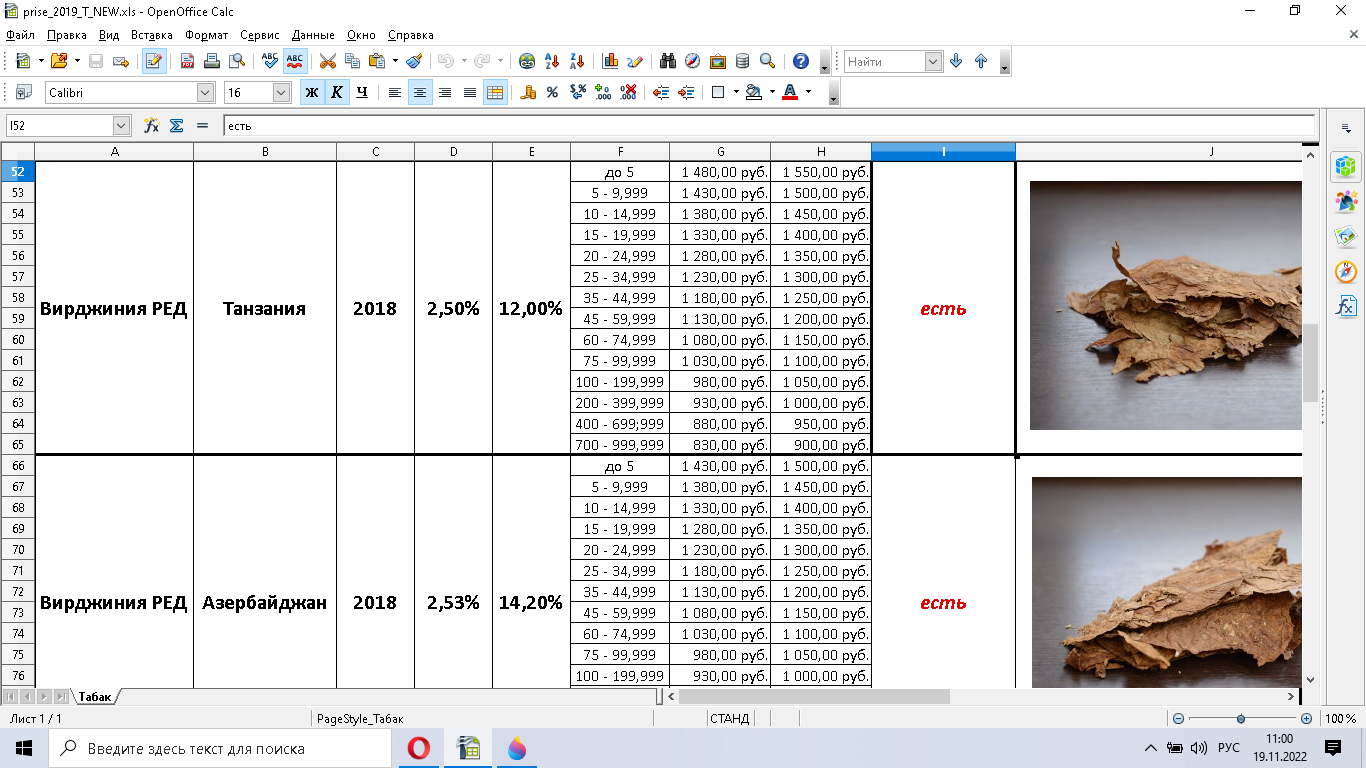
Task: Toggle Merge Cells
Action: 495,92
